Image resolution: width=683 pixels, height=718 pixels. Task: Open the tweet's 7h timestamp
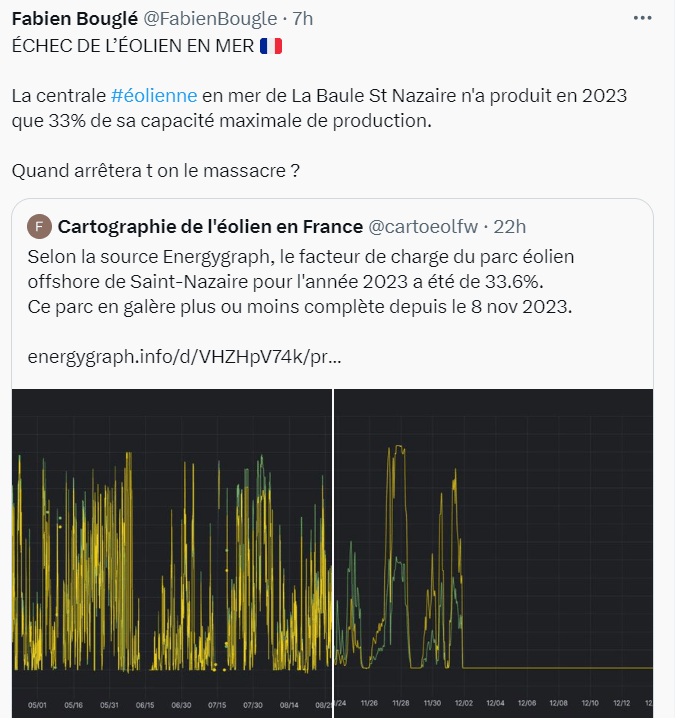point(302,19)
